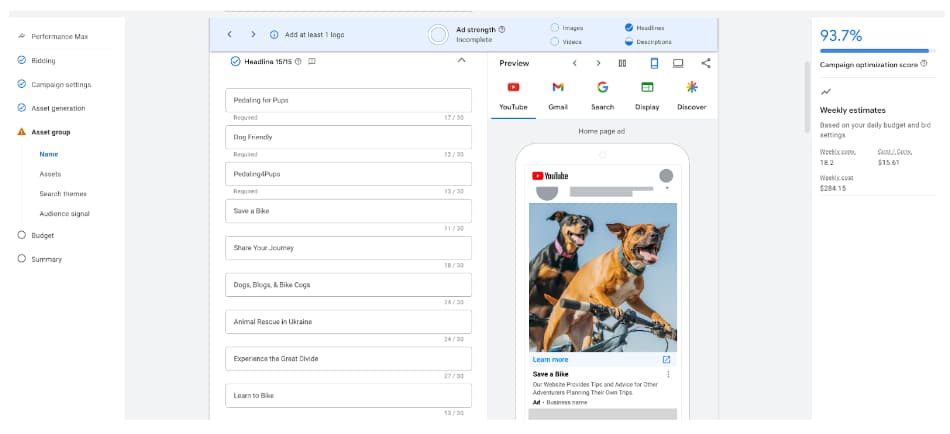
Task: Click the Asset group warning triangle icon
Action: pyautogui.click(x=22, y=132)
